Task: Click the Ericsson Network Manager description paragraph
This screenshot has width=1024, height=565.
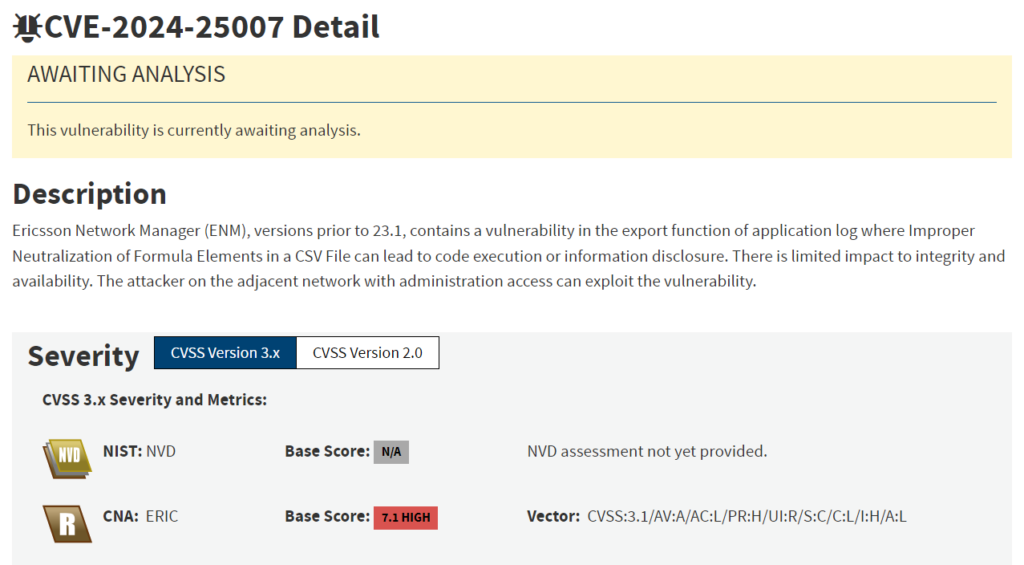Action: pyautogui.click(x=508, y=256)
